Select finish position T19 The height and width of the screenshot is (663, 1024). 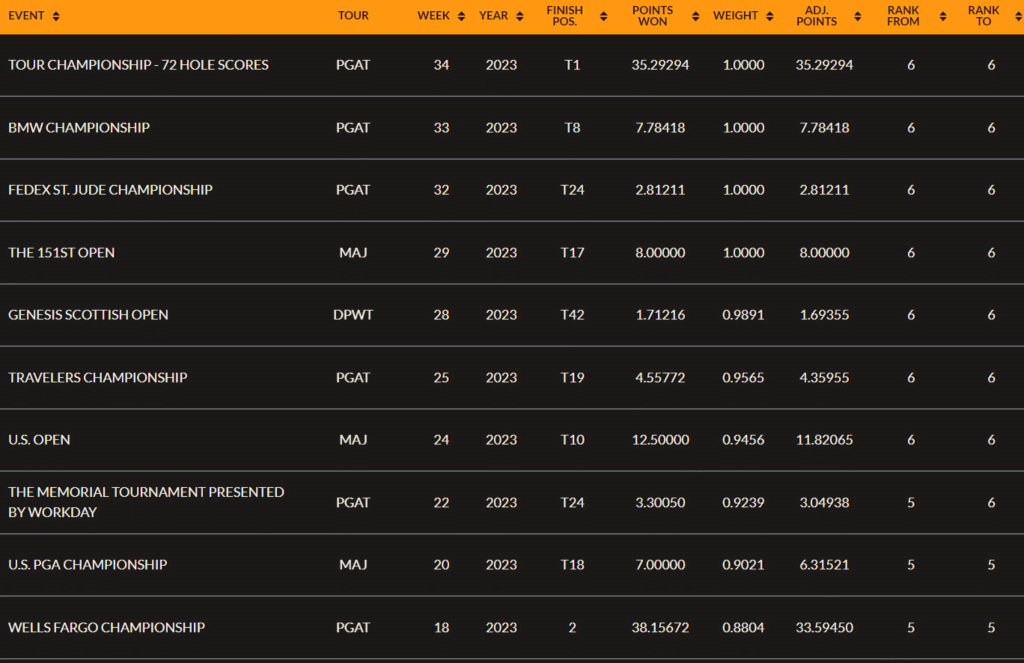coord(572,377)
